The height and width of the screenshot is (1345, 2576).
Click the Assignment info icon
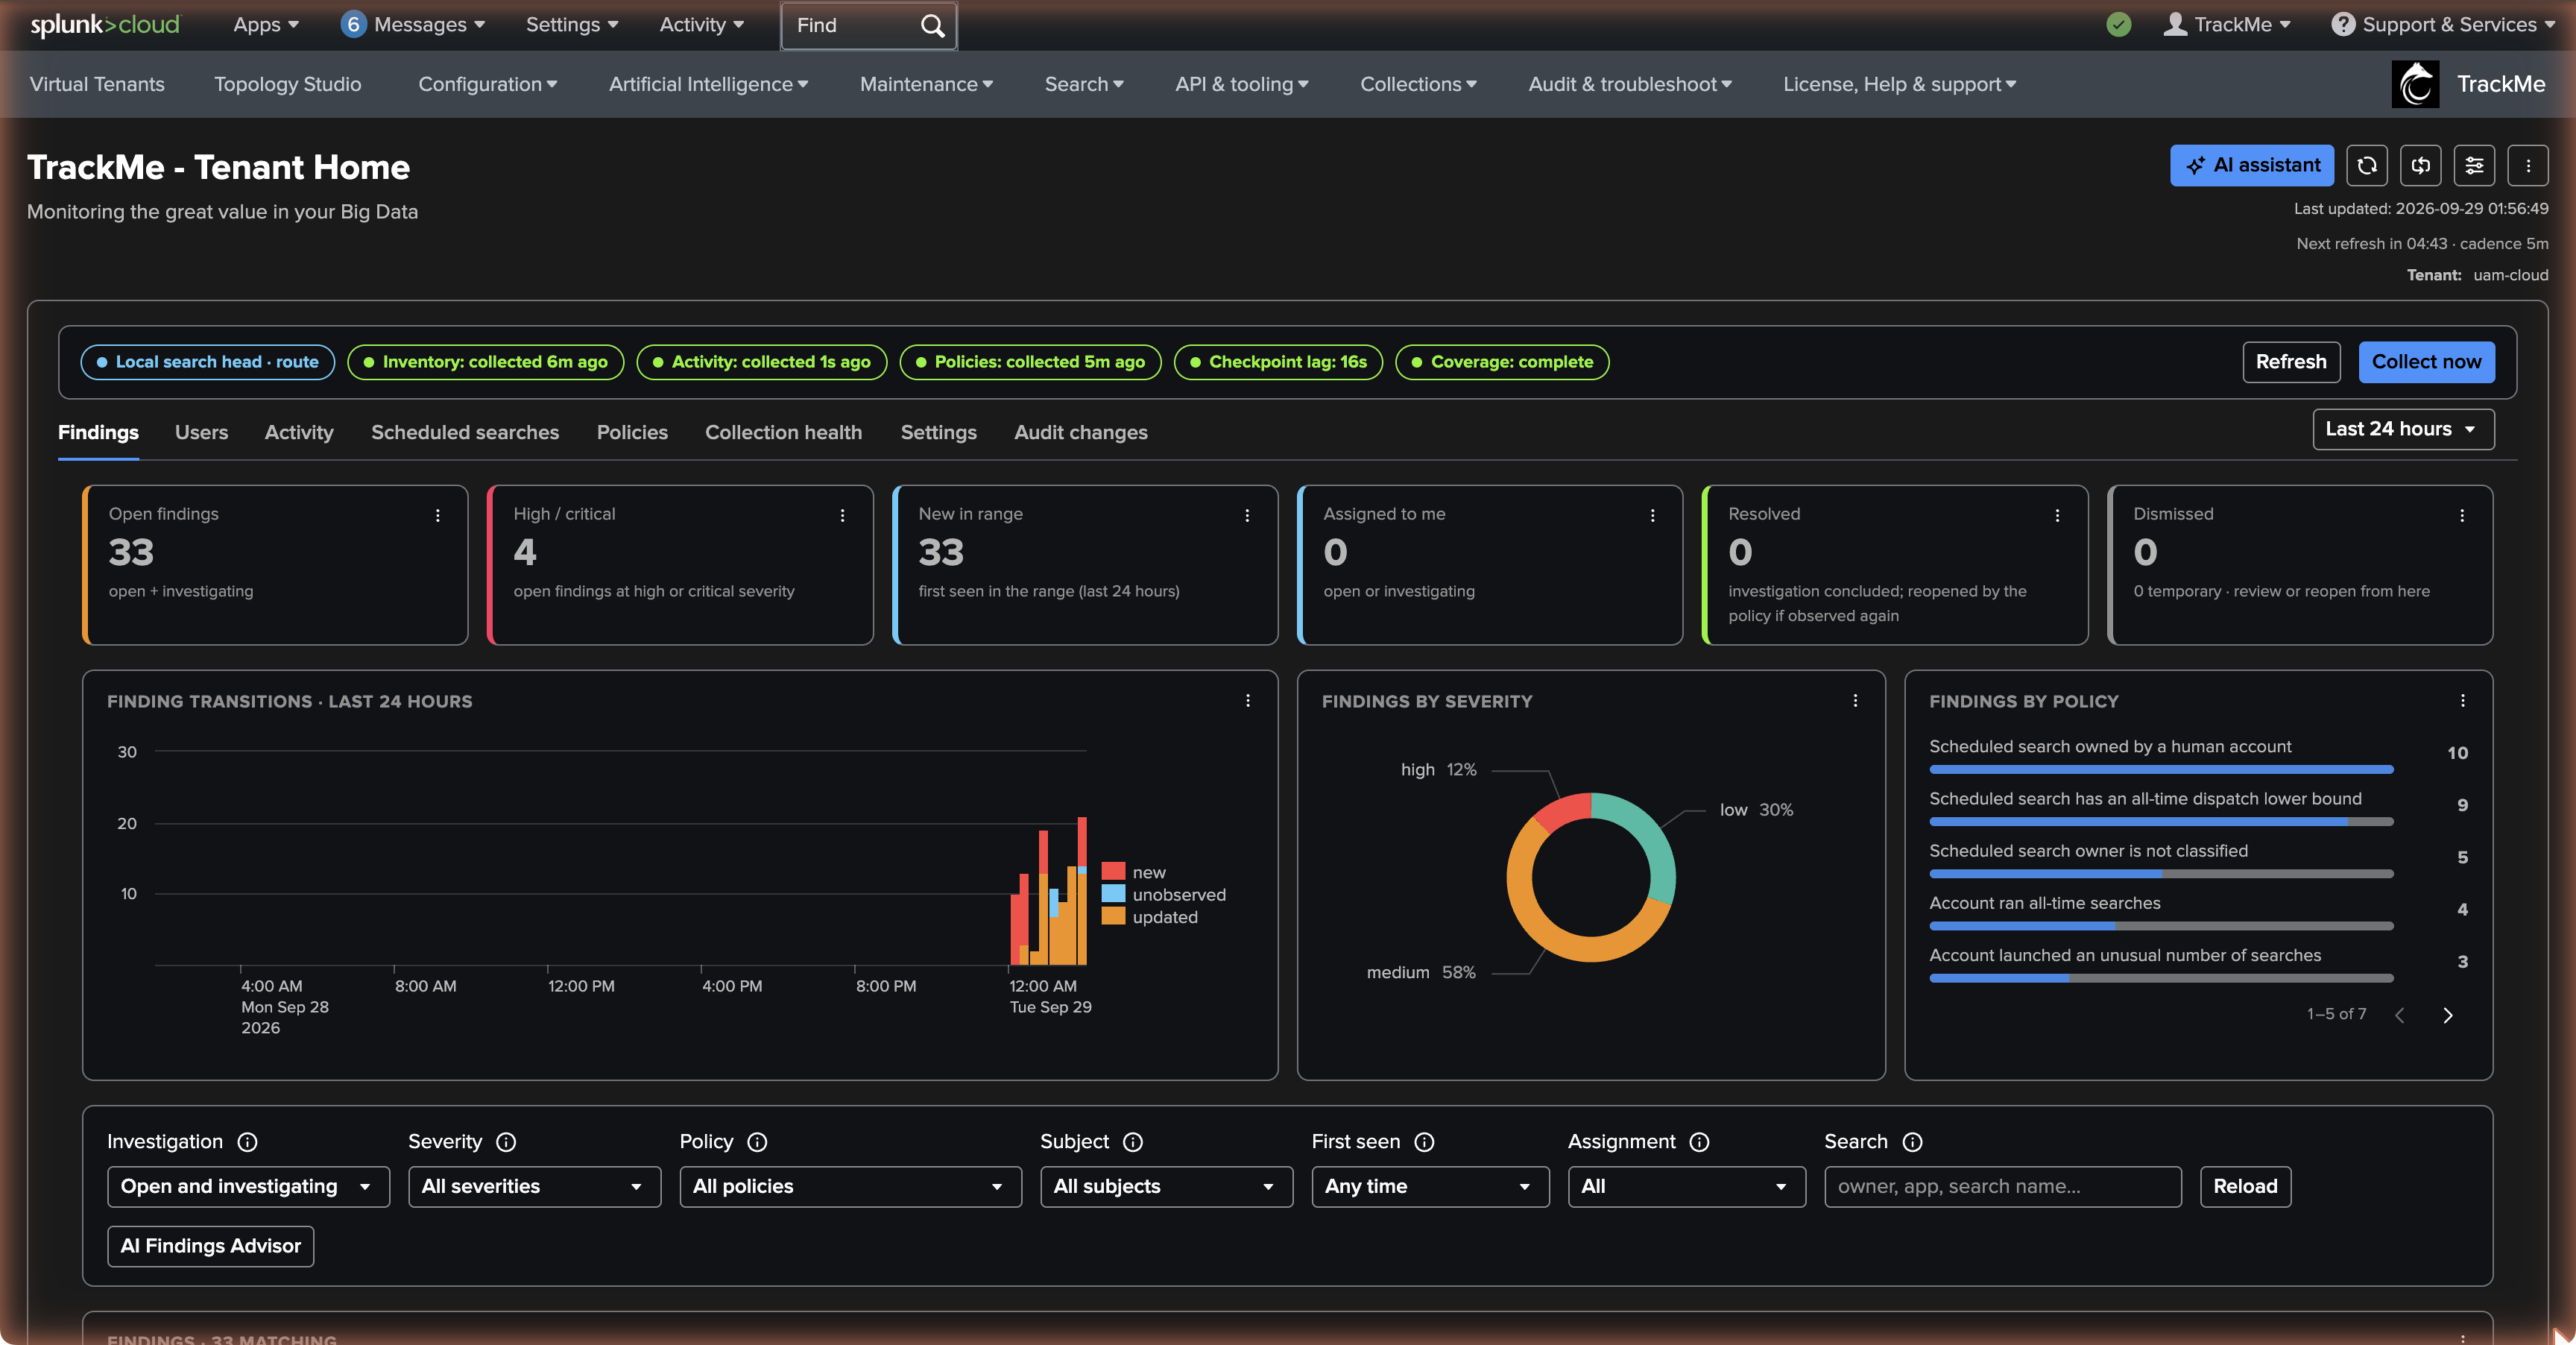pyautogui.click(x=1699, y=1142)
